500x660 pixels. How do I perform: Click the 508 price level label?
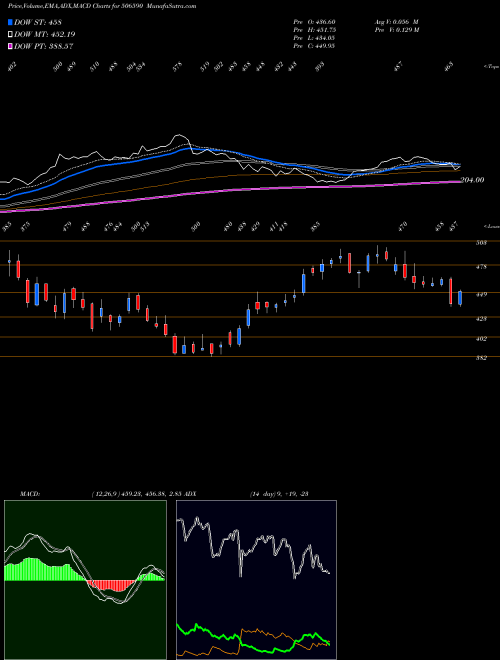coord(482,243)
